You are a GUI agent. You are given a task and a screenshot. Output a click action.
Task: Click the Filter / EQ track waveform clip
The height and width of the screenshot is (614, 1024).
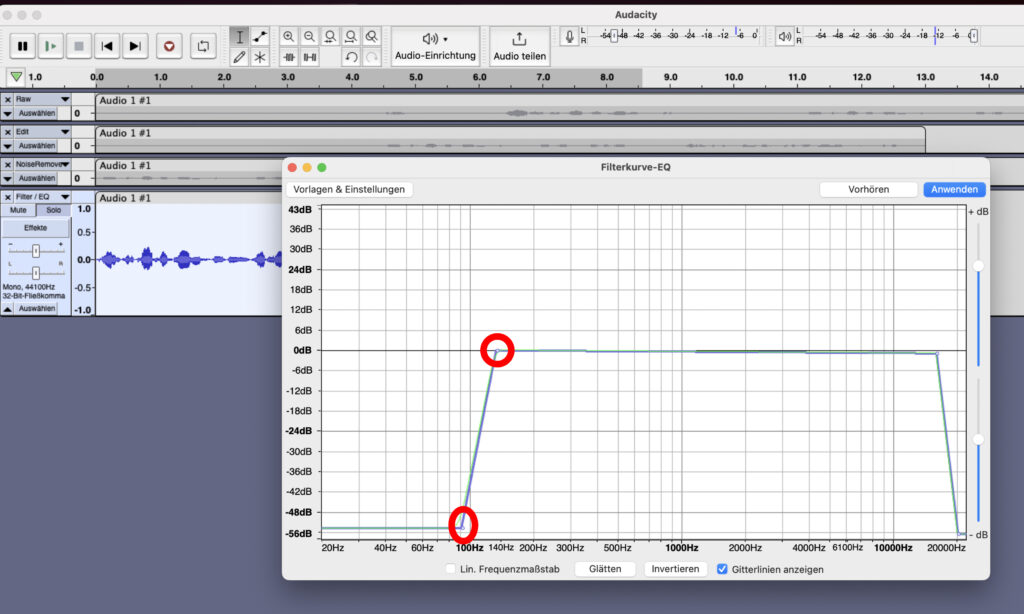pyautogui.click(x=189, y=259)
